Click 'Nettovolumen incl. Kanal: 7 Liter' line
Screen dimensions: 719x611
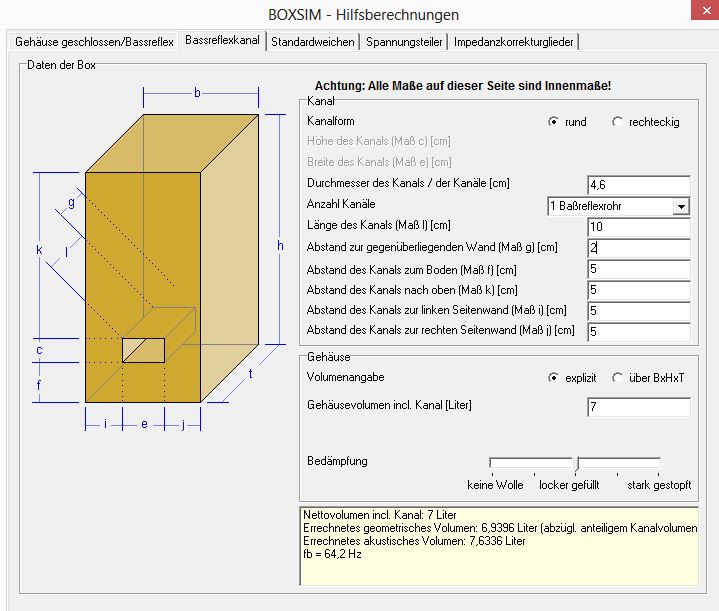[380, 515]
